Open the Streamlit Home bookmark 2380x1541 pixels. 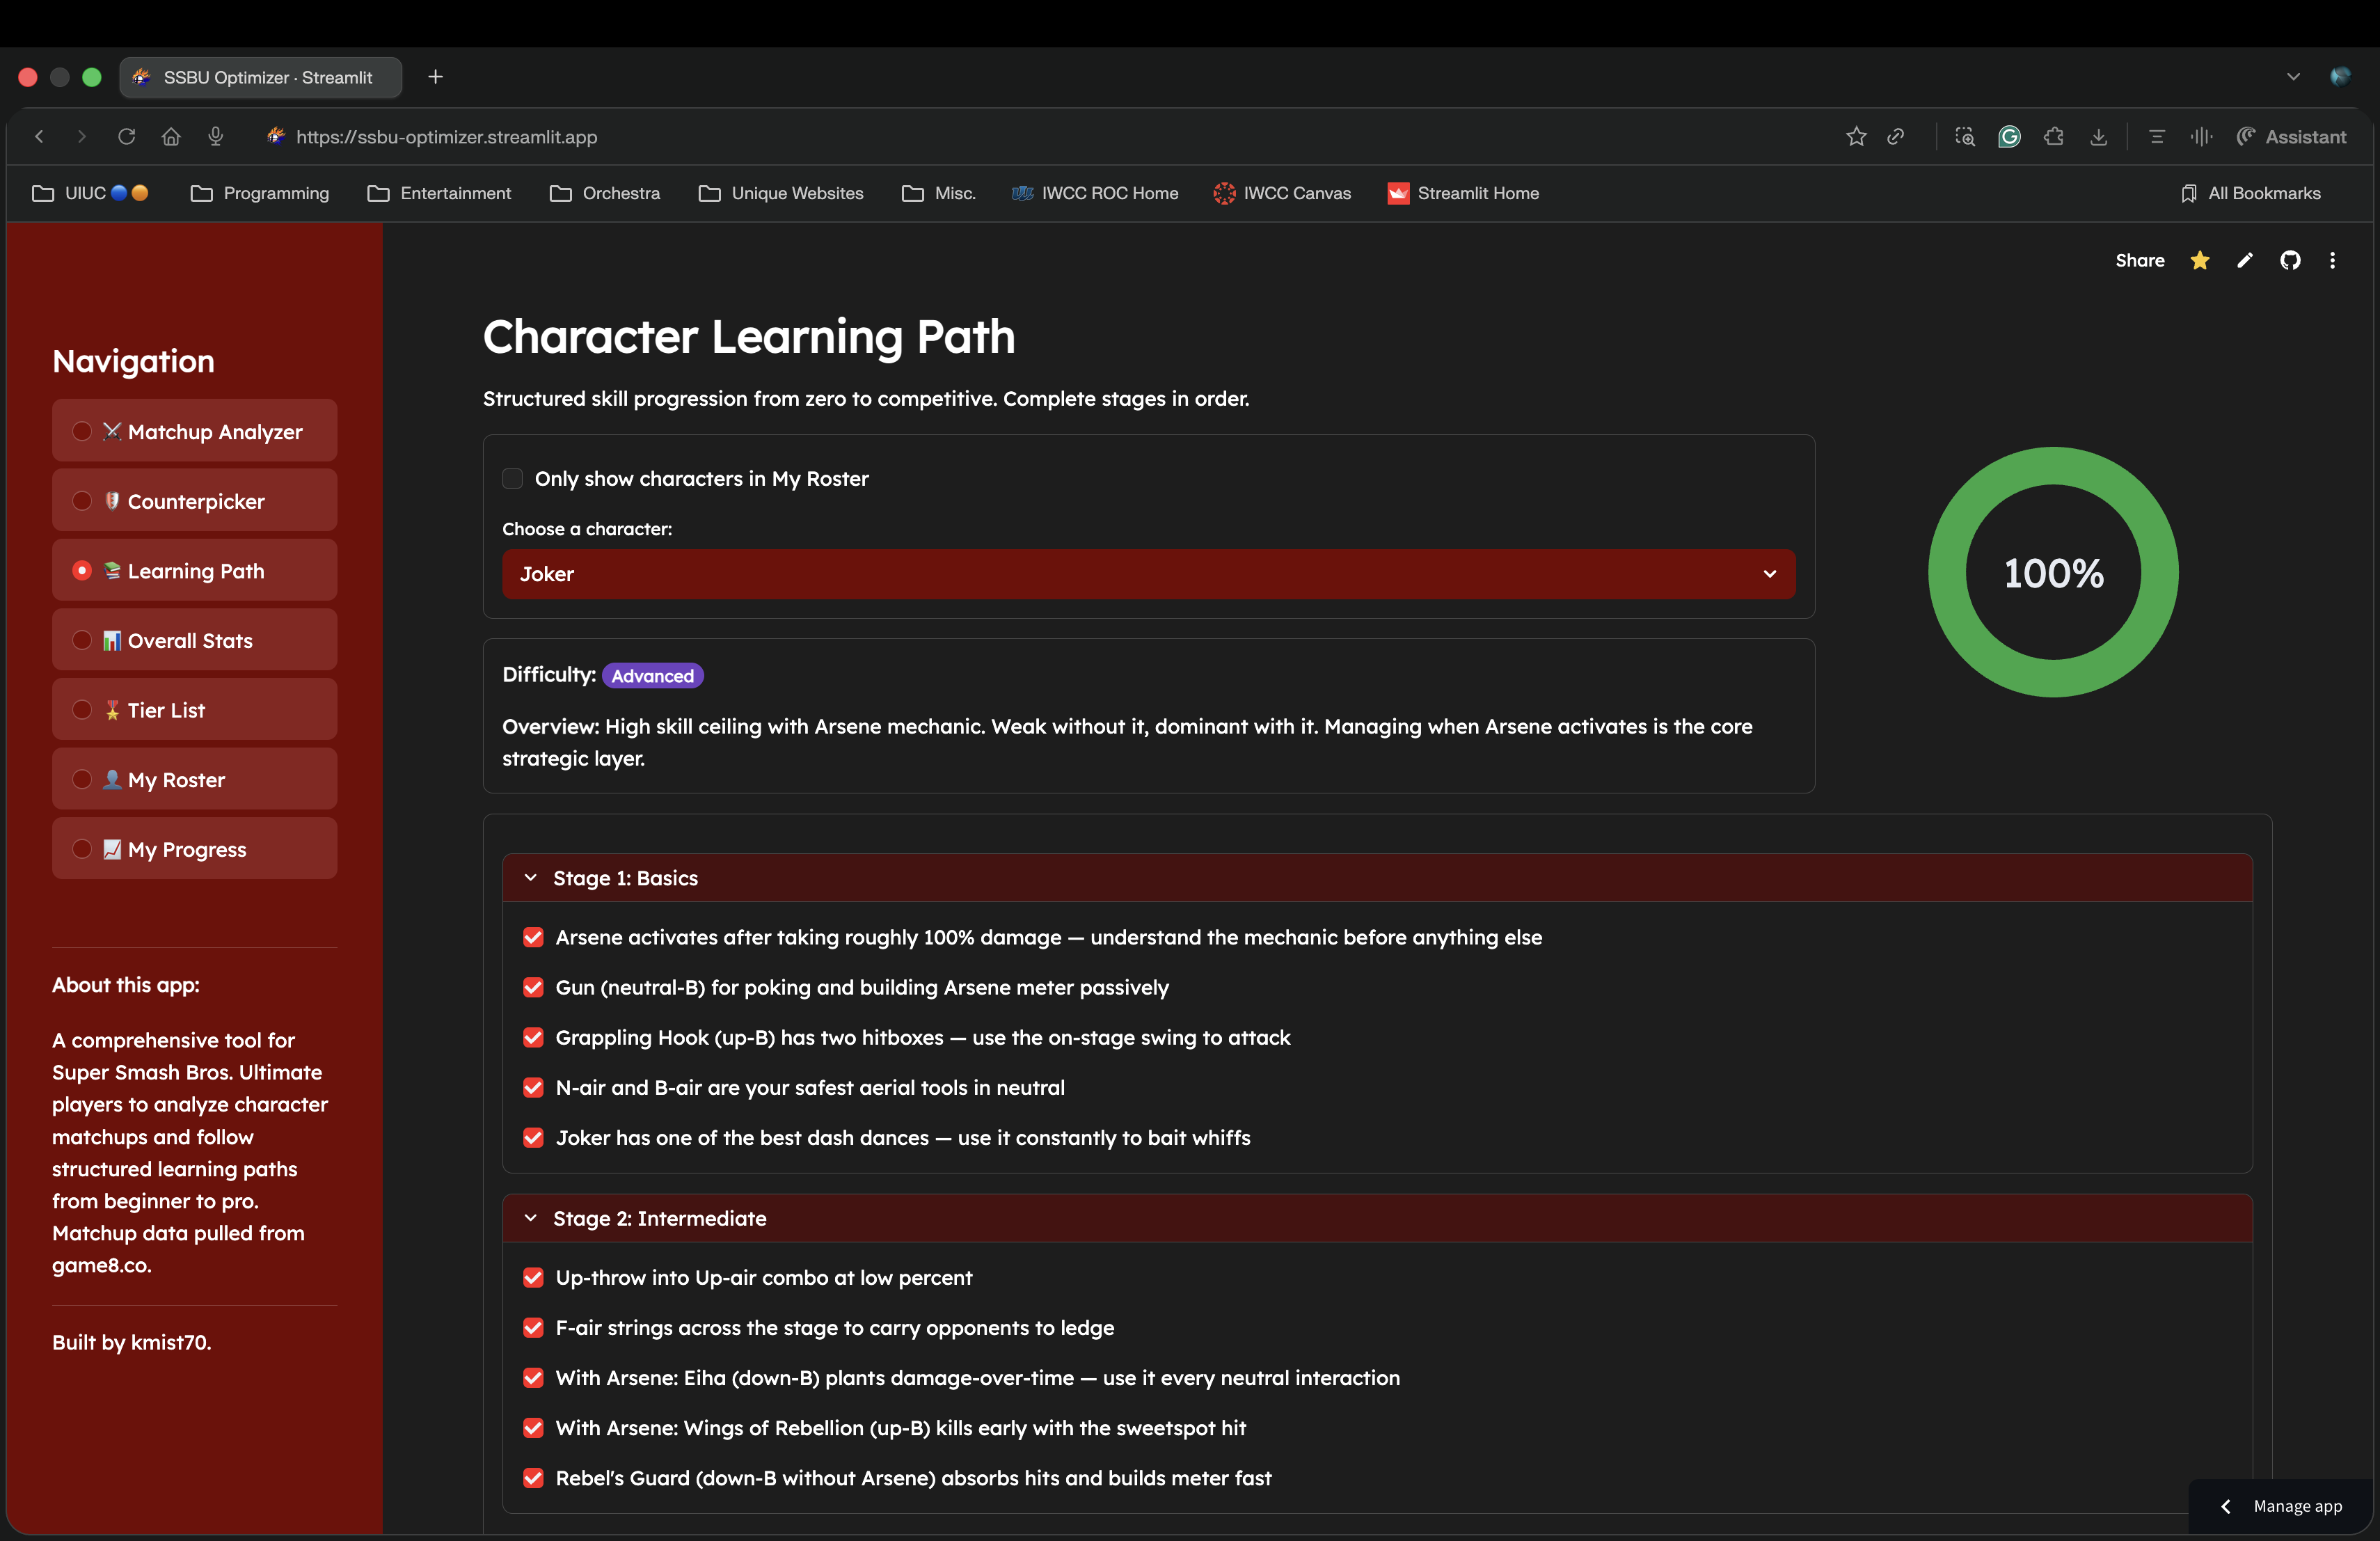1463,193
